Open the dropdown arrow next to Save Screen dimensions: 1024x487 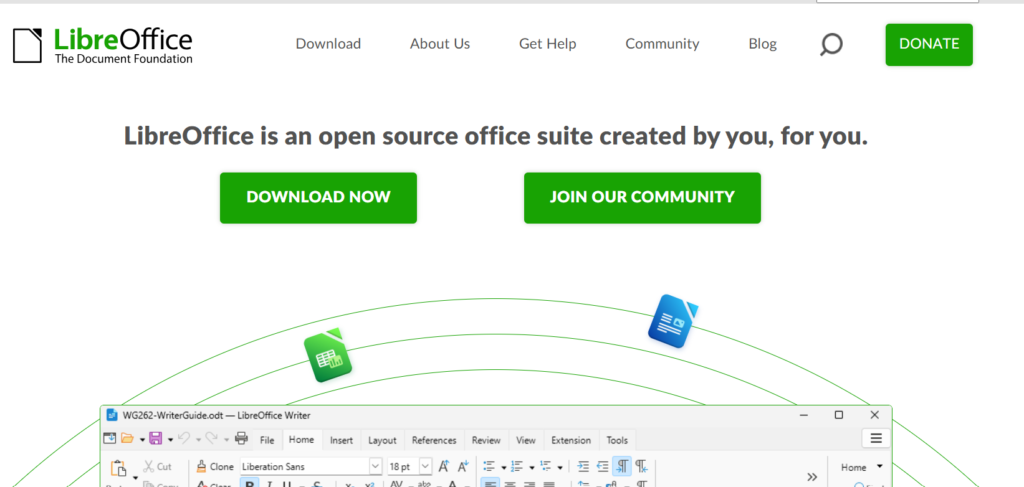(170, 440)
